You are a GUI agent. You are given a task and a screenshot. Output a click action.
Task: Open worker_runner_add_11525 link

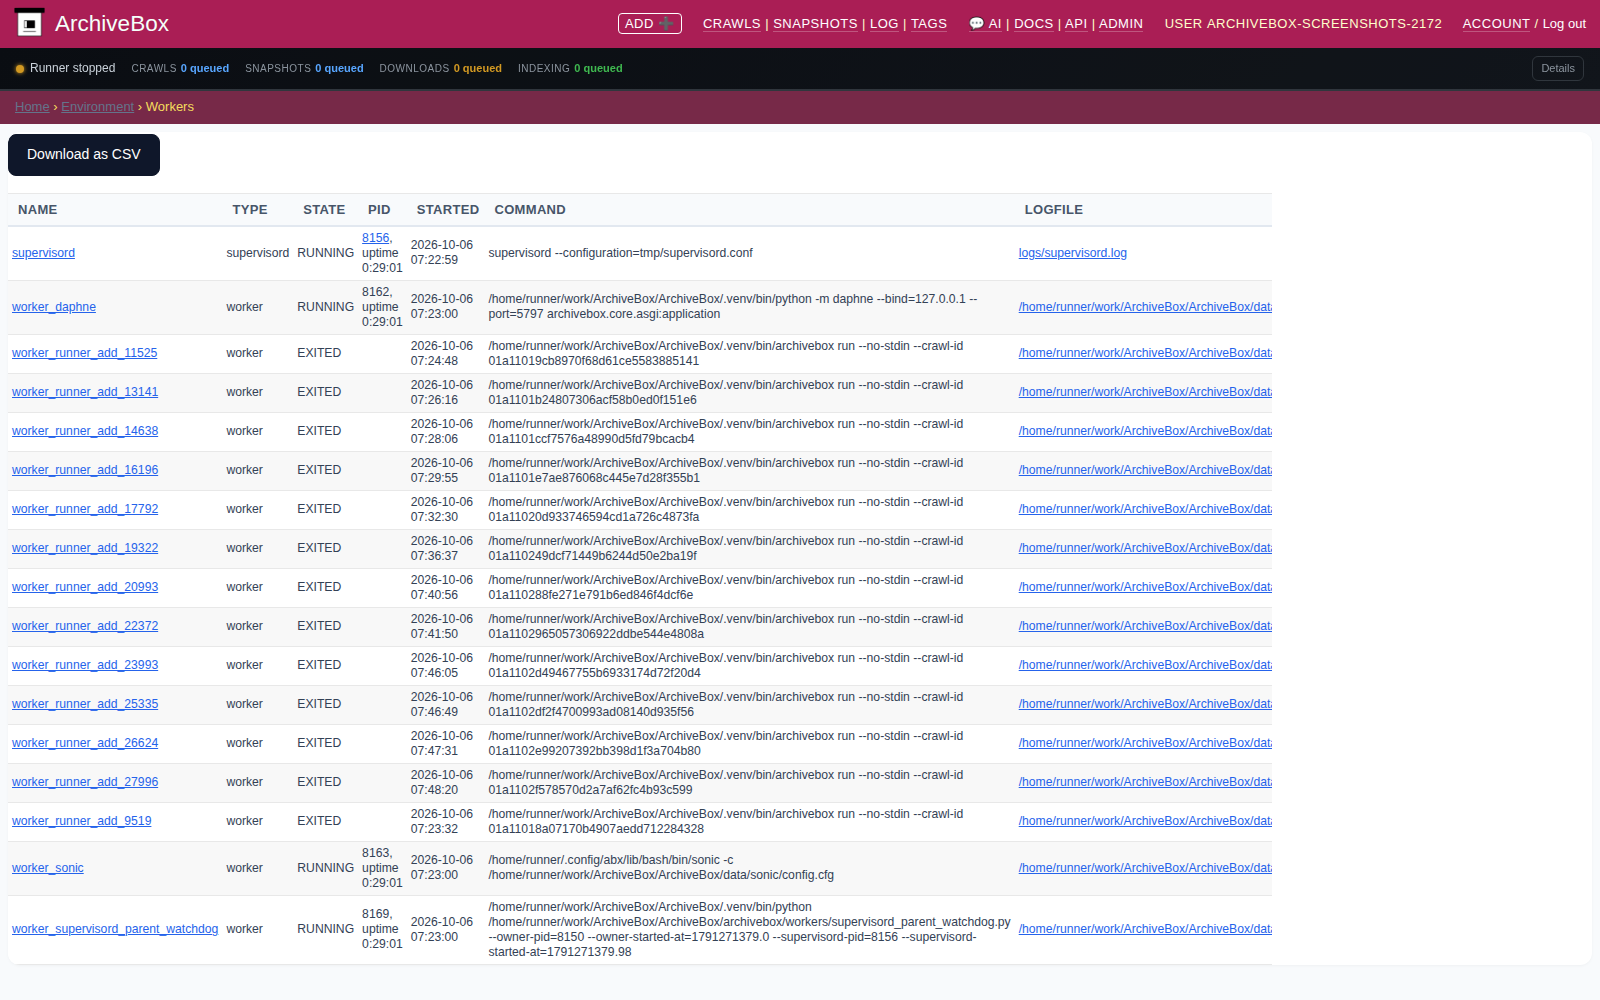pos(84,353)
